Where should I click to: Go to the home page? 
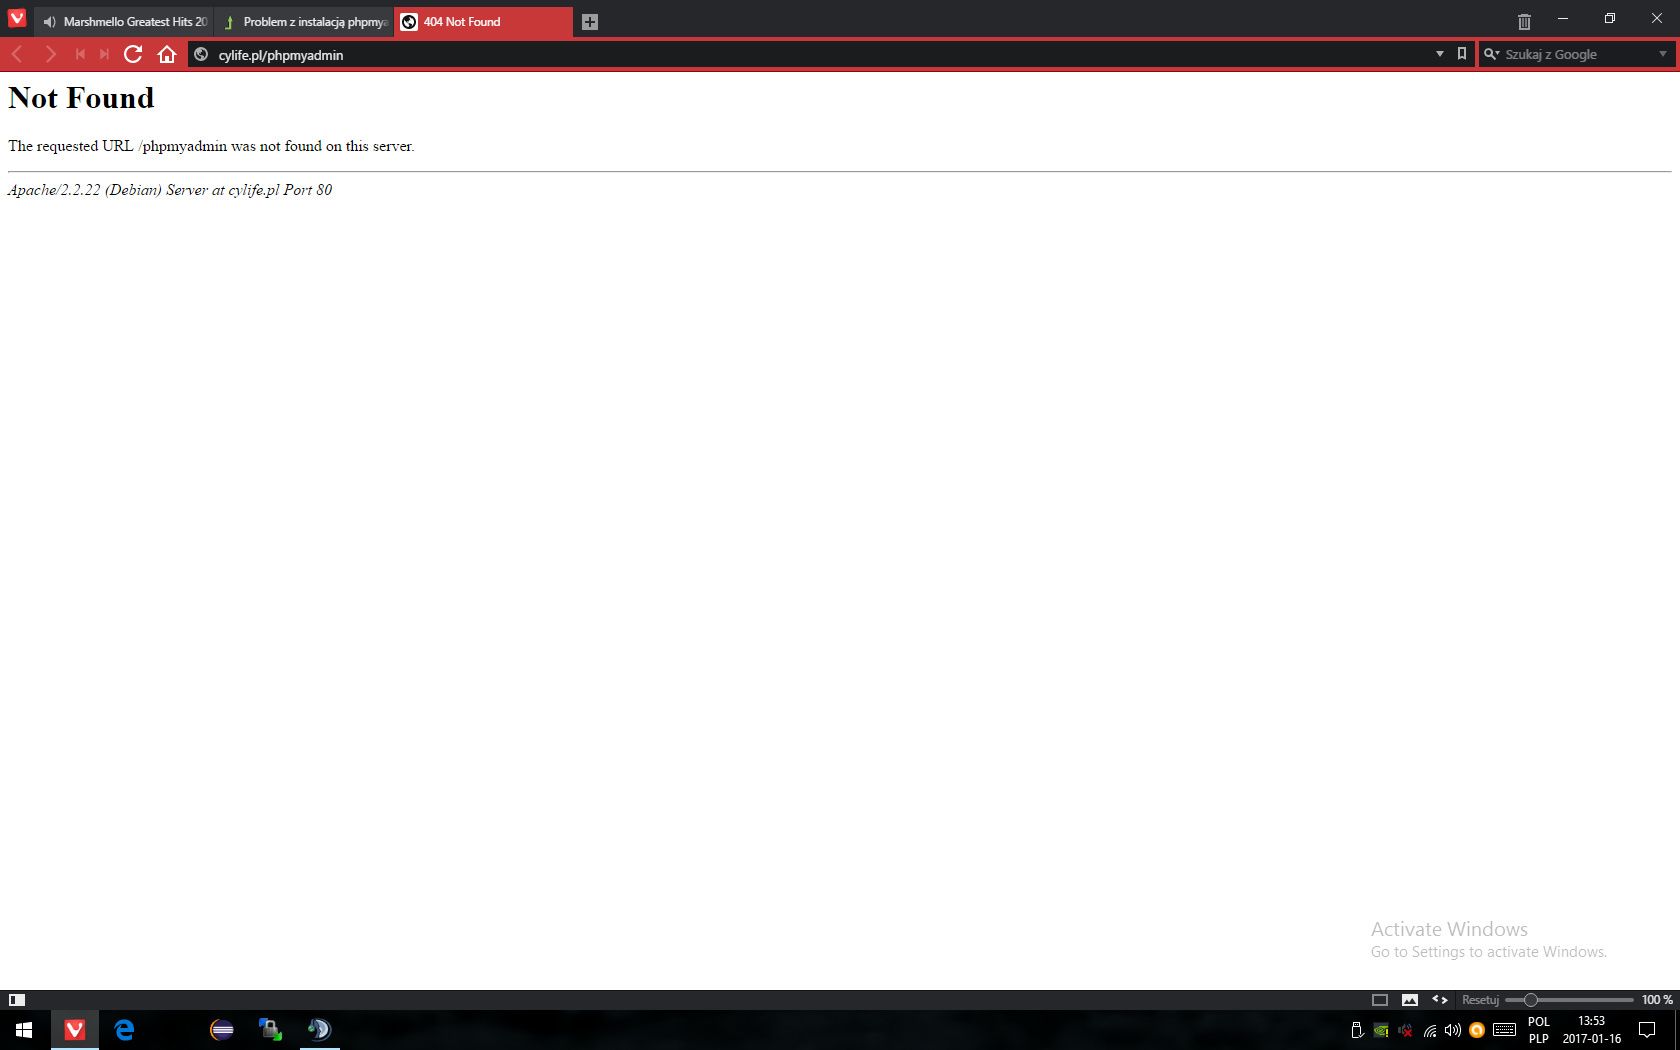[x=167, y=54]
